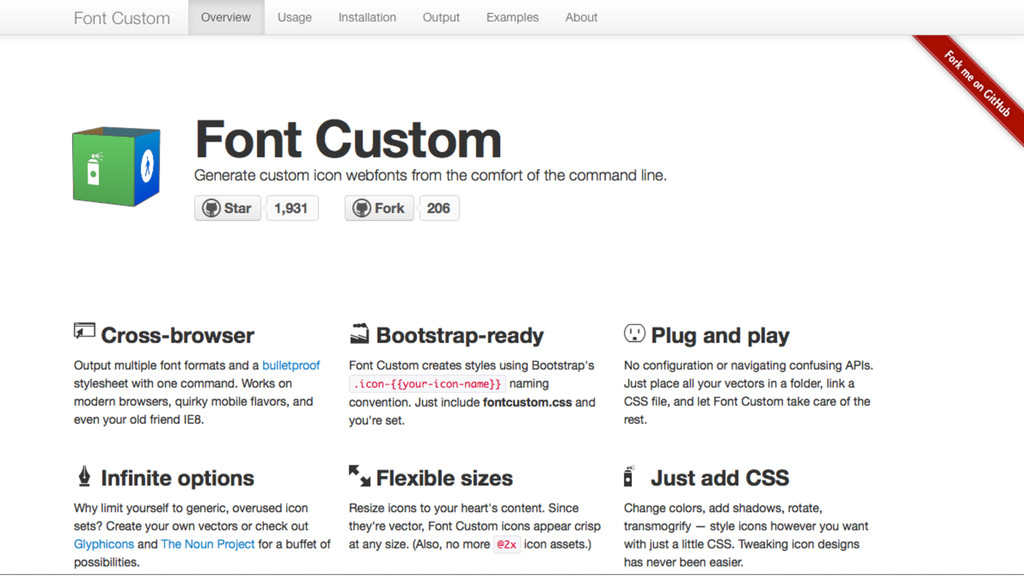Click the Bootstrap-ready icon

(359, 333)
